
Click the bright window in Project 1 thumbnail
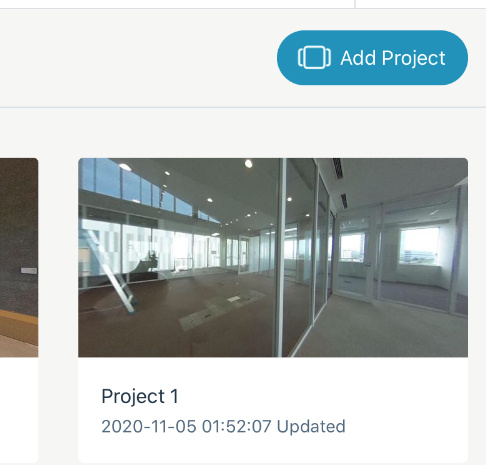[x=419, y=246]
